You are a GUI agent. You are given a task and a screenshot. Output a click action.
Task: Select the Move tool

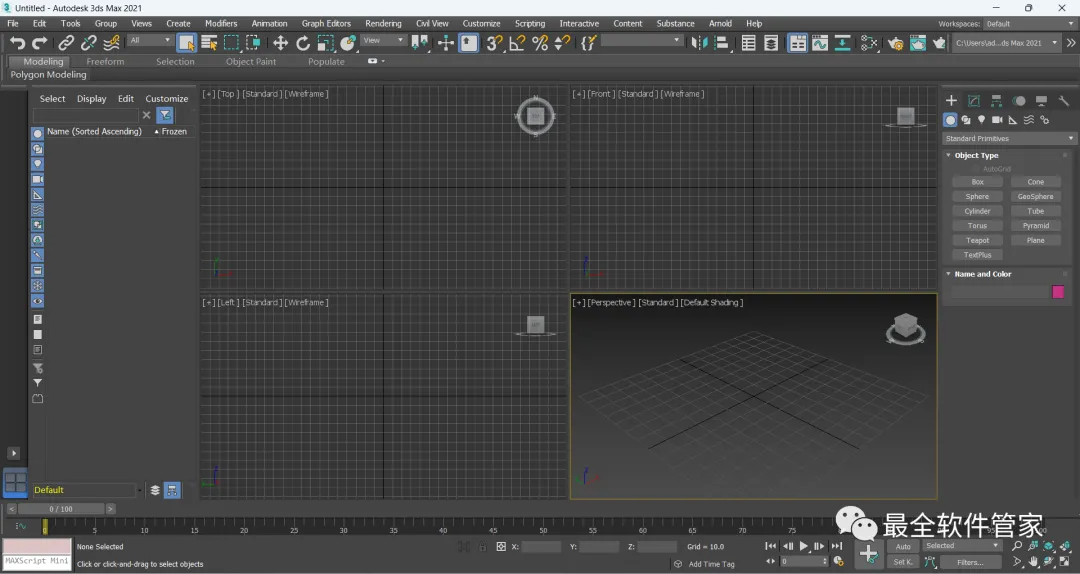[280, 43]
